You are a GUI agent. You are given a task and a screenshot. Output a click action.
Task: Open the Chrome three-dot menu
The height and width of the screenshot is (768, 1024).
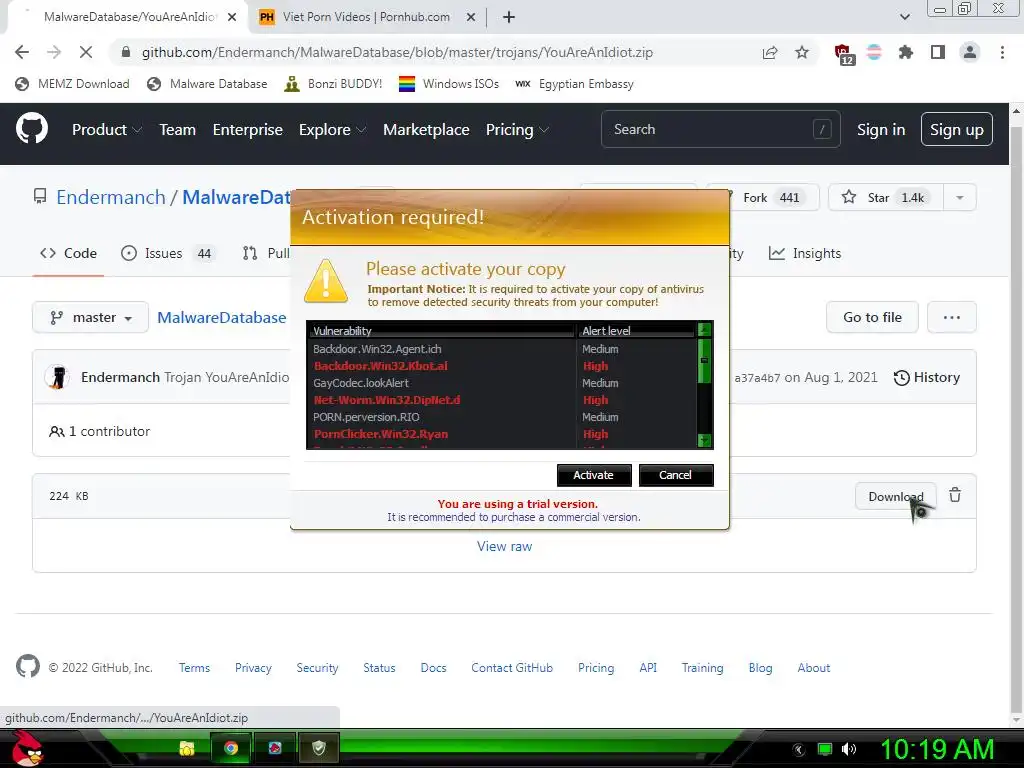(x=1002, y=52)
